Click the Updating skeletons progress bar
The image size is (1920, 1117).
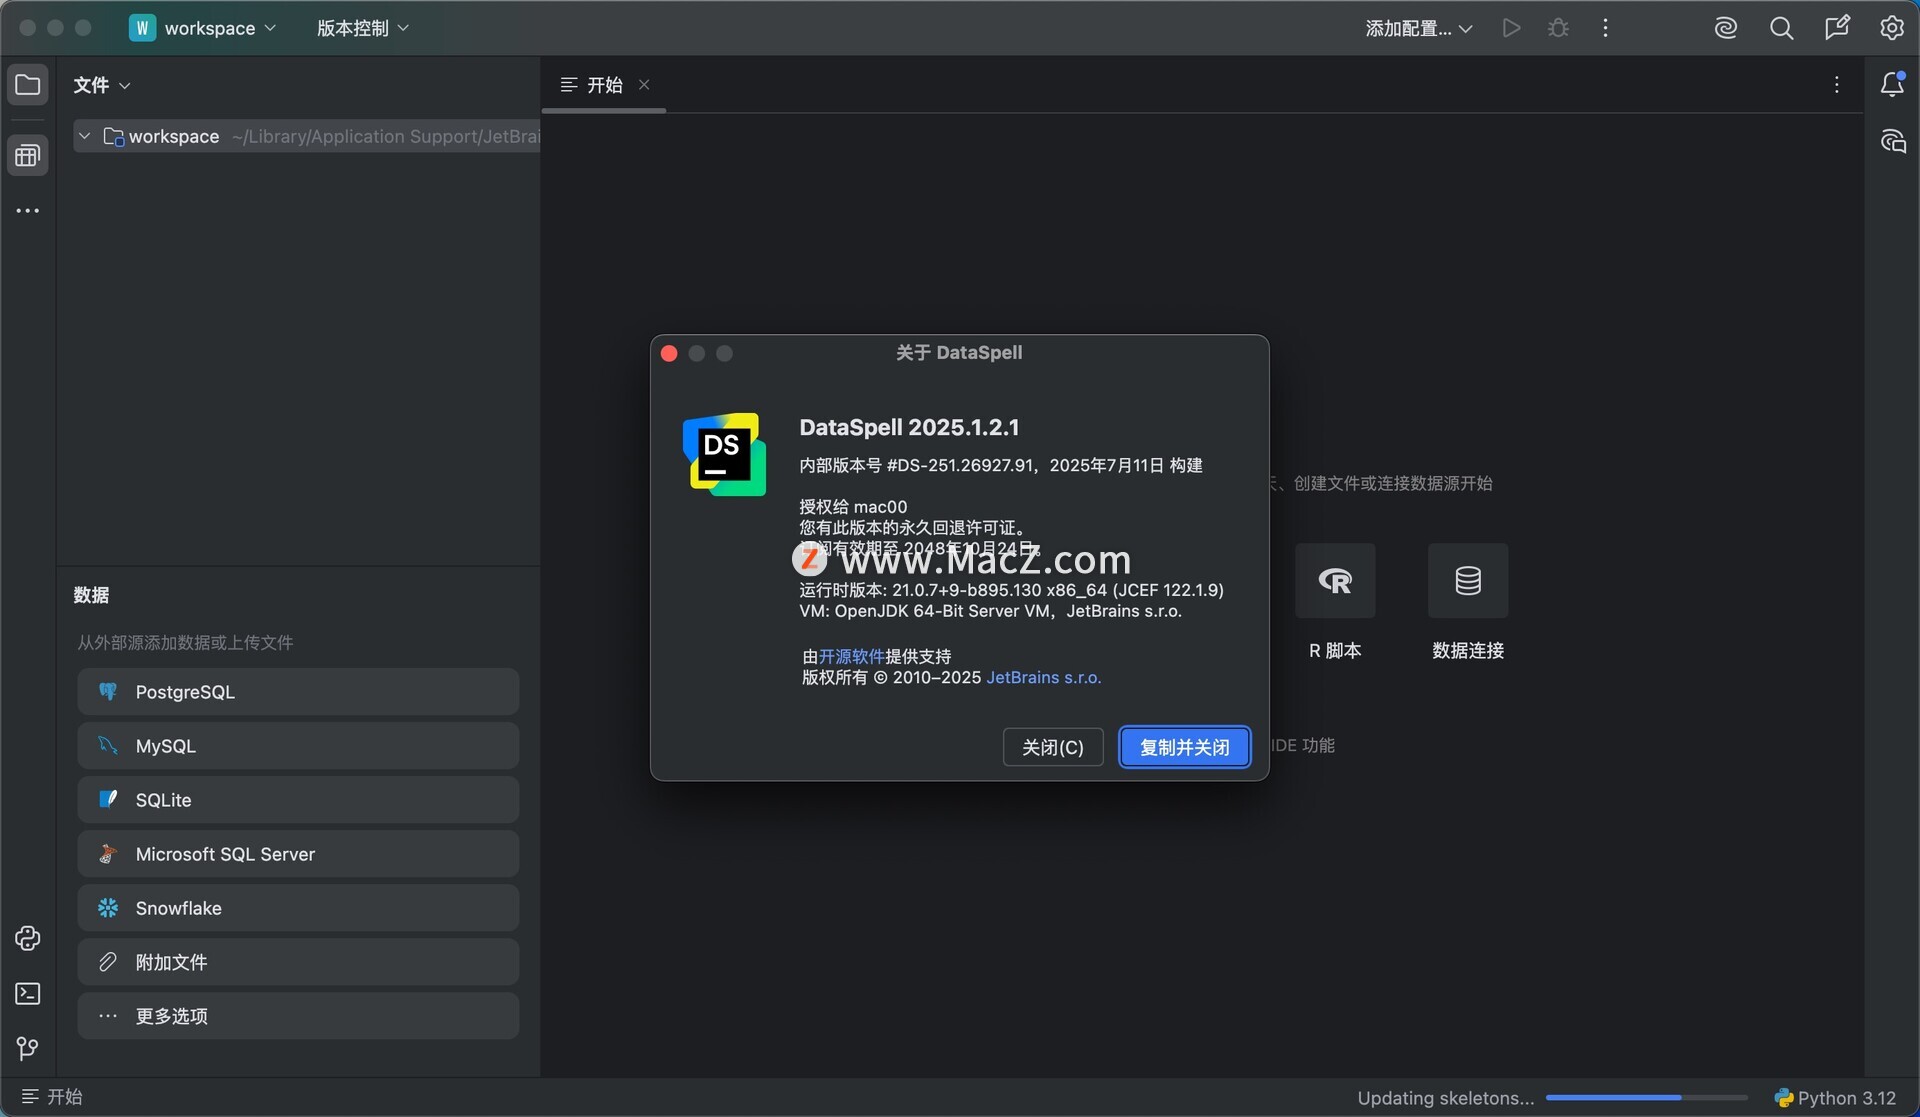(x=1646, y=1098)
